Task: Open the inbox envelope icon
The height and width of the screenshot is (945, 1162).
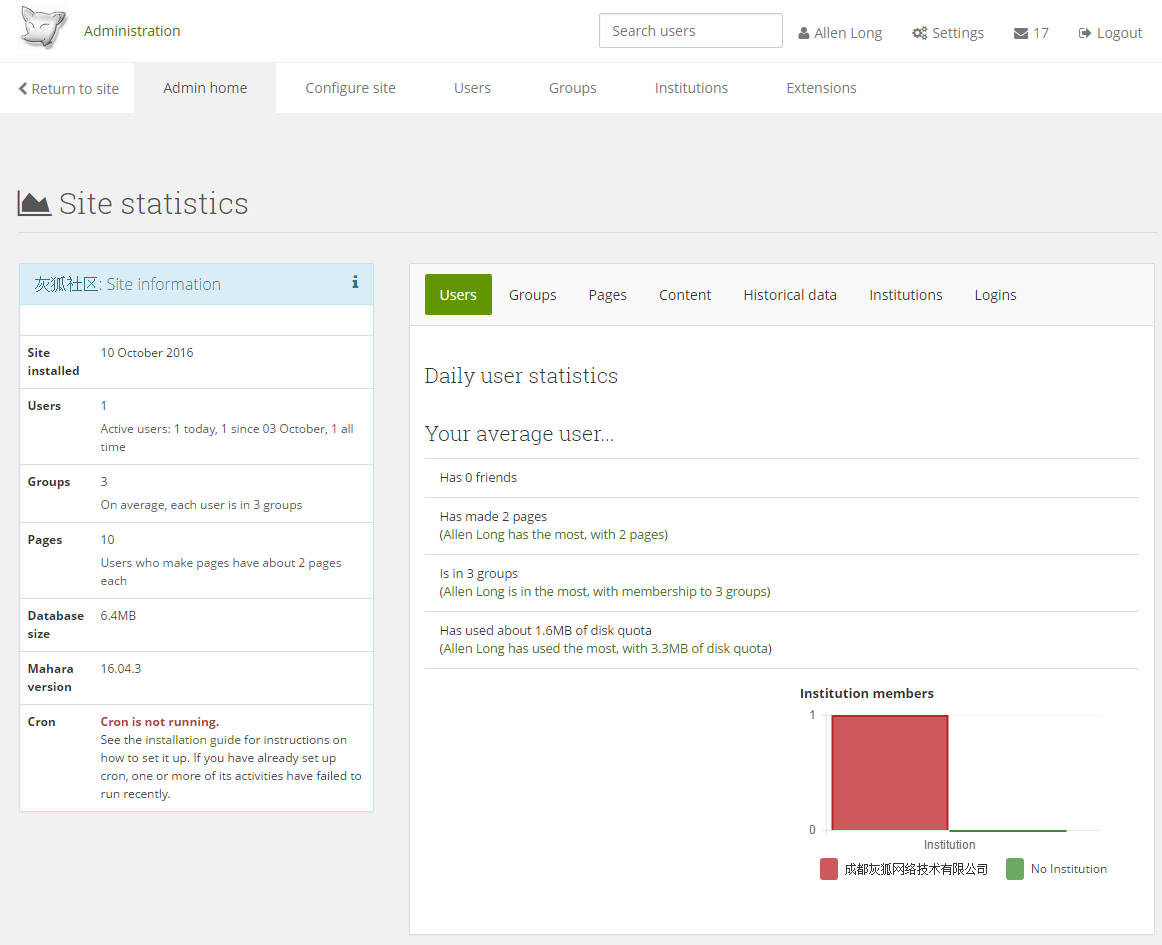Action: [x=1021, y=33]
